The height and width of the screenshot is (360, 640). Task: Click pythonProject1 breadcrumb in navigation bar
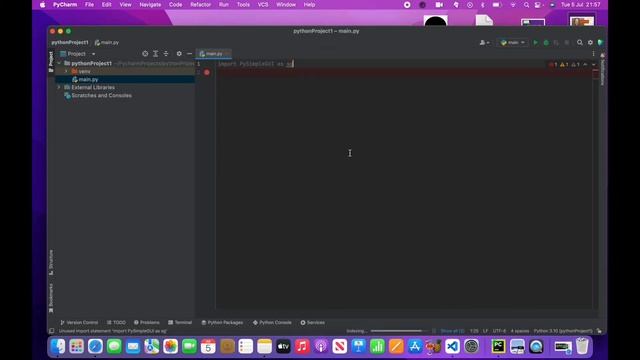tap(70, 42)
